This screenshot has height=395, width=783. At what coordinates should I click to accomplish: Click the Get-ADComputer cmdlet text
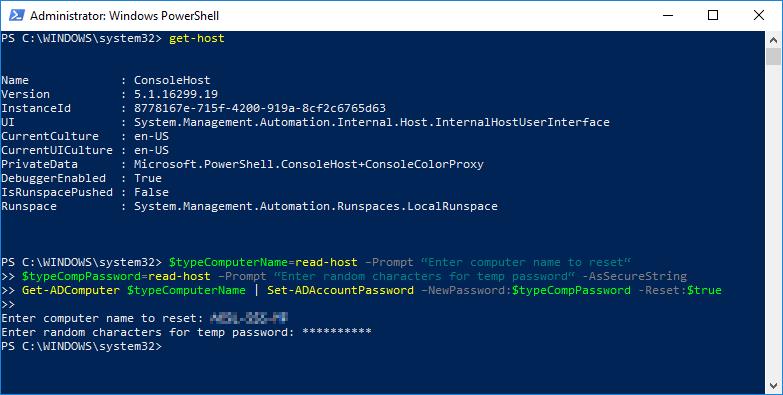[71, 290]
